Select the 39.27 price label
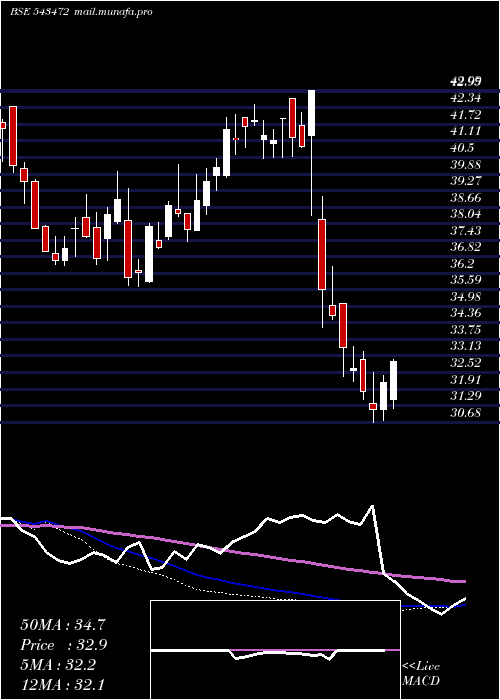Viewport: 500px width, 700px height. 466,181
